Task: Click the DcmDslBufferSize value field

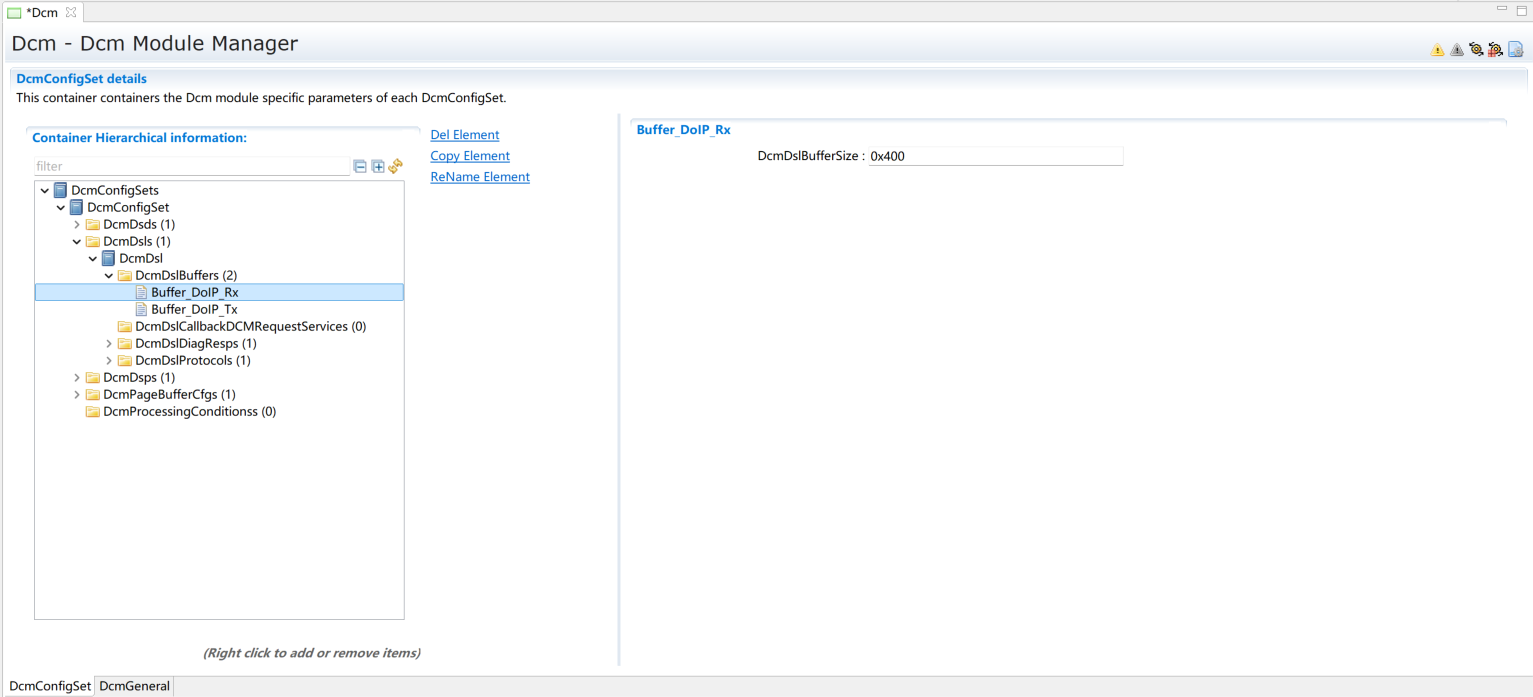Action: (x=995, y=157)
